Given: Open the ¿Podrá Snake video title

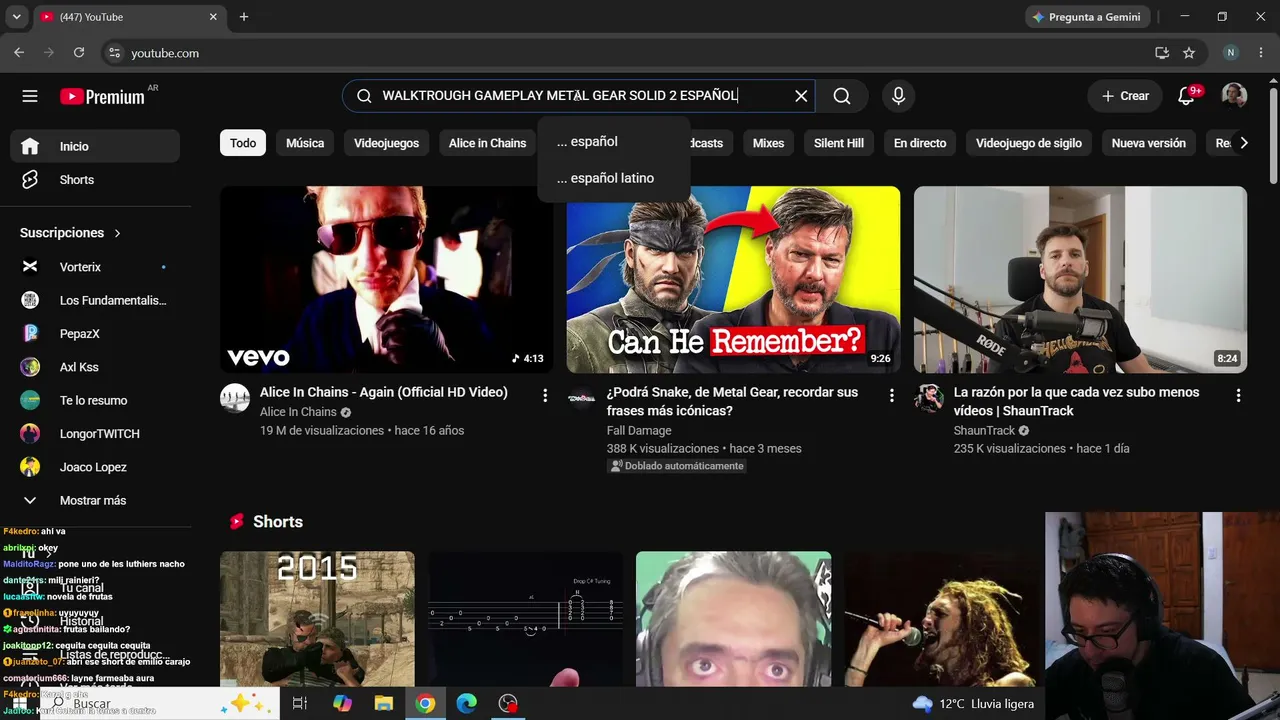Looking at the screenshot, I should click(732, 401).
